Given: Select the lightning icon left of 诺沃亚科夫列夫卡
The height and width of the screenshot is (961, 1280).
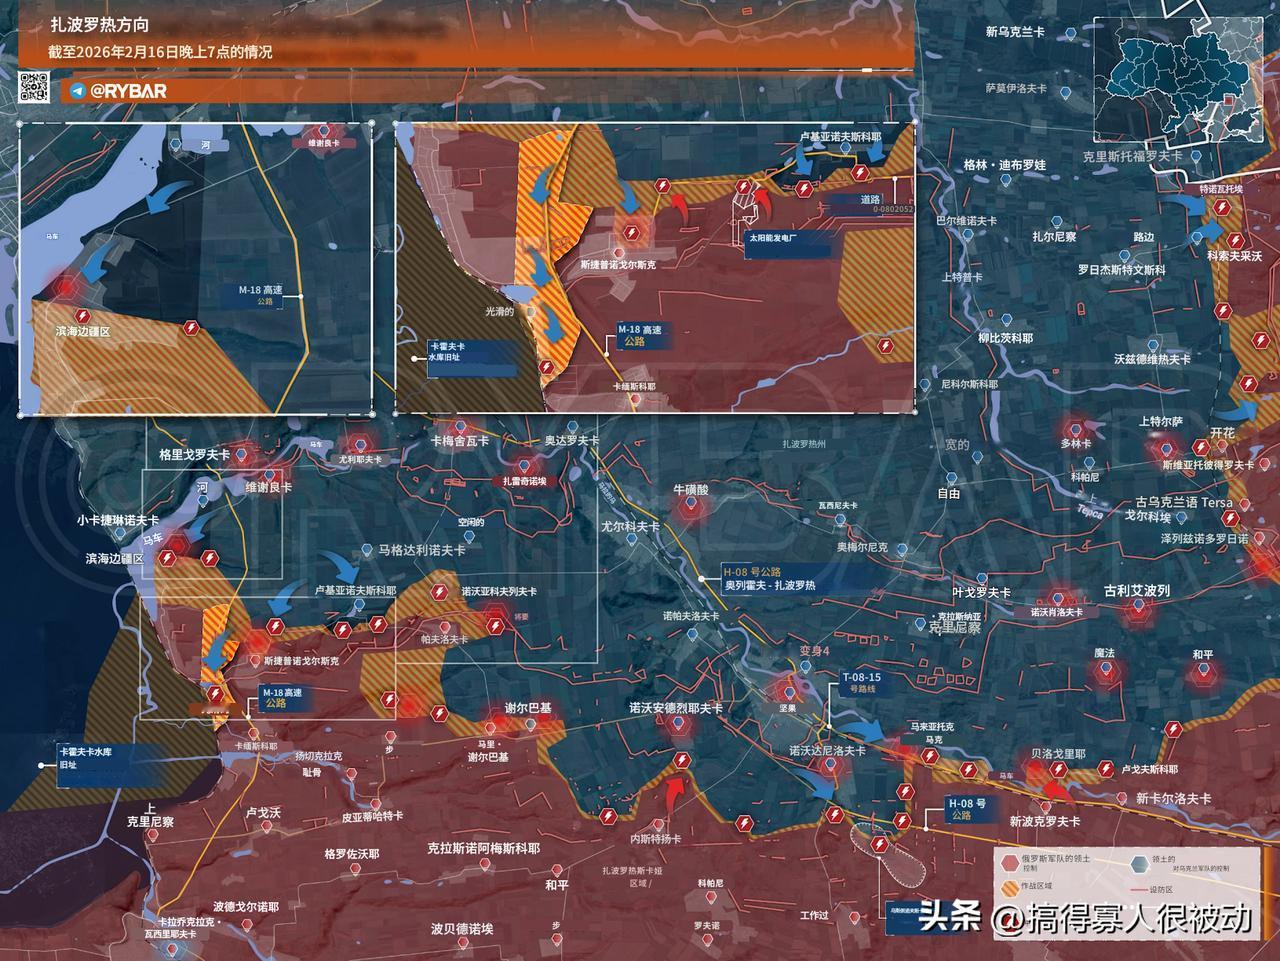Looking at the screenshot, I should pos(438,592).
